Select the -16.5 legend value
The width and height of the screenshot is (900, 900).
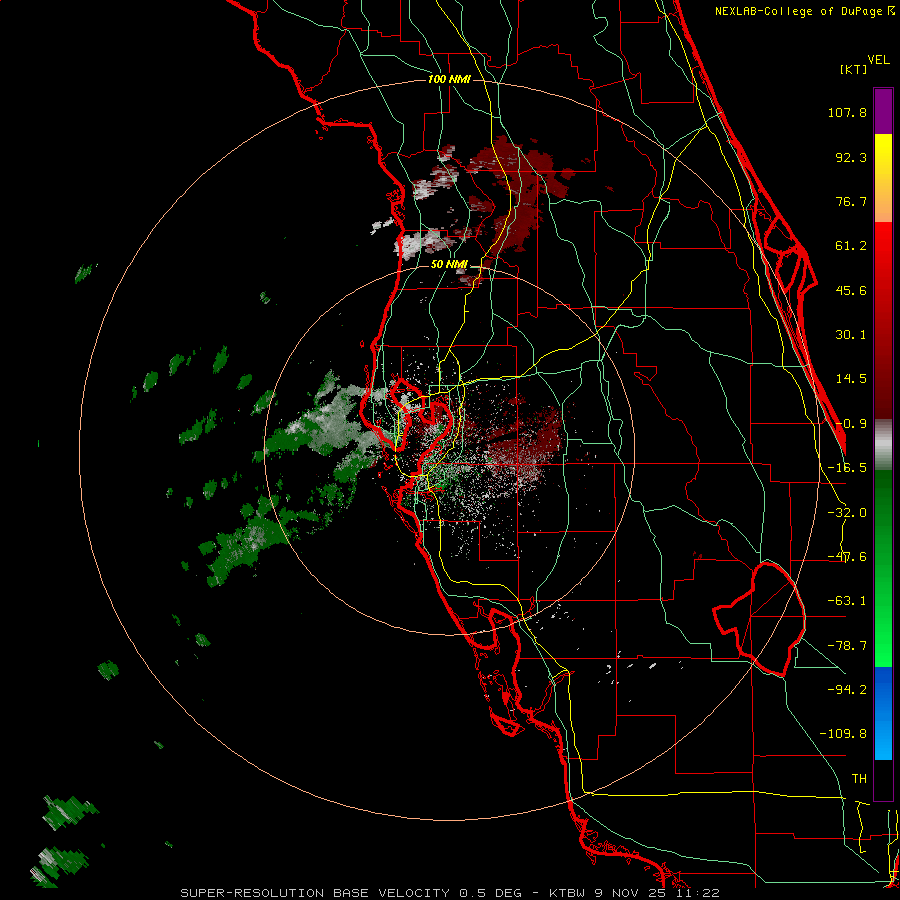click(x=847, y=468)
